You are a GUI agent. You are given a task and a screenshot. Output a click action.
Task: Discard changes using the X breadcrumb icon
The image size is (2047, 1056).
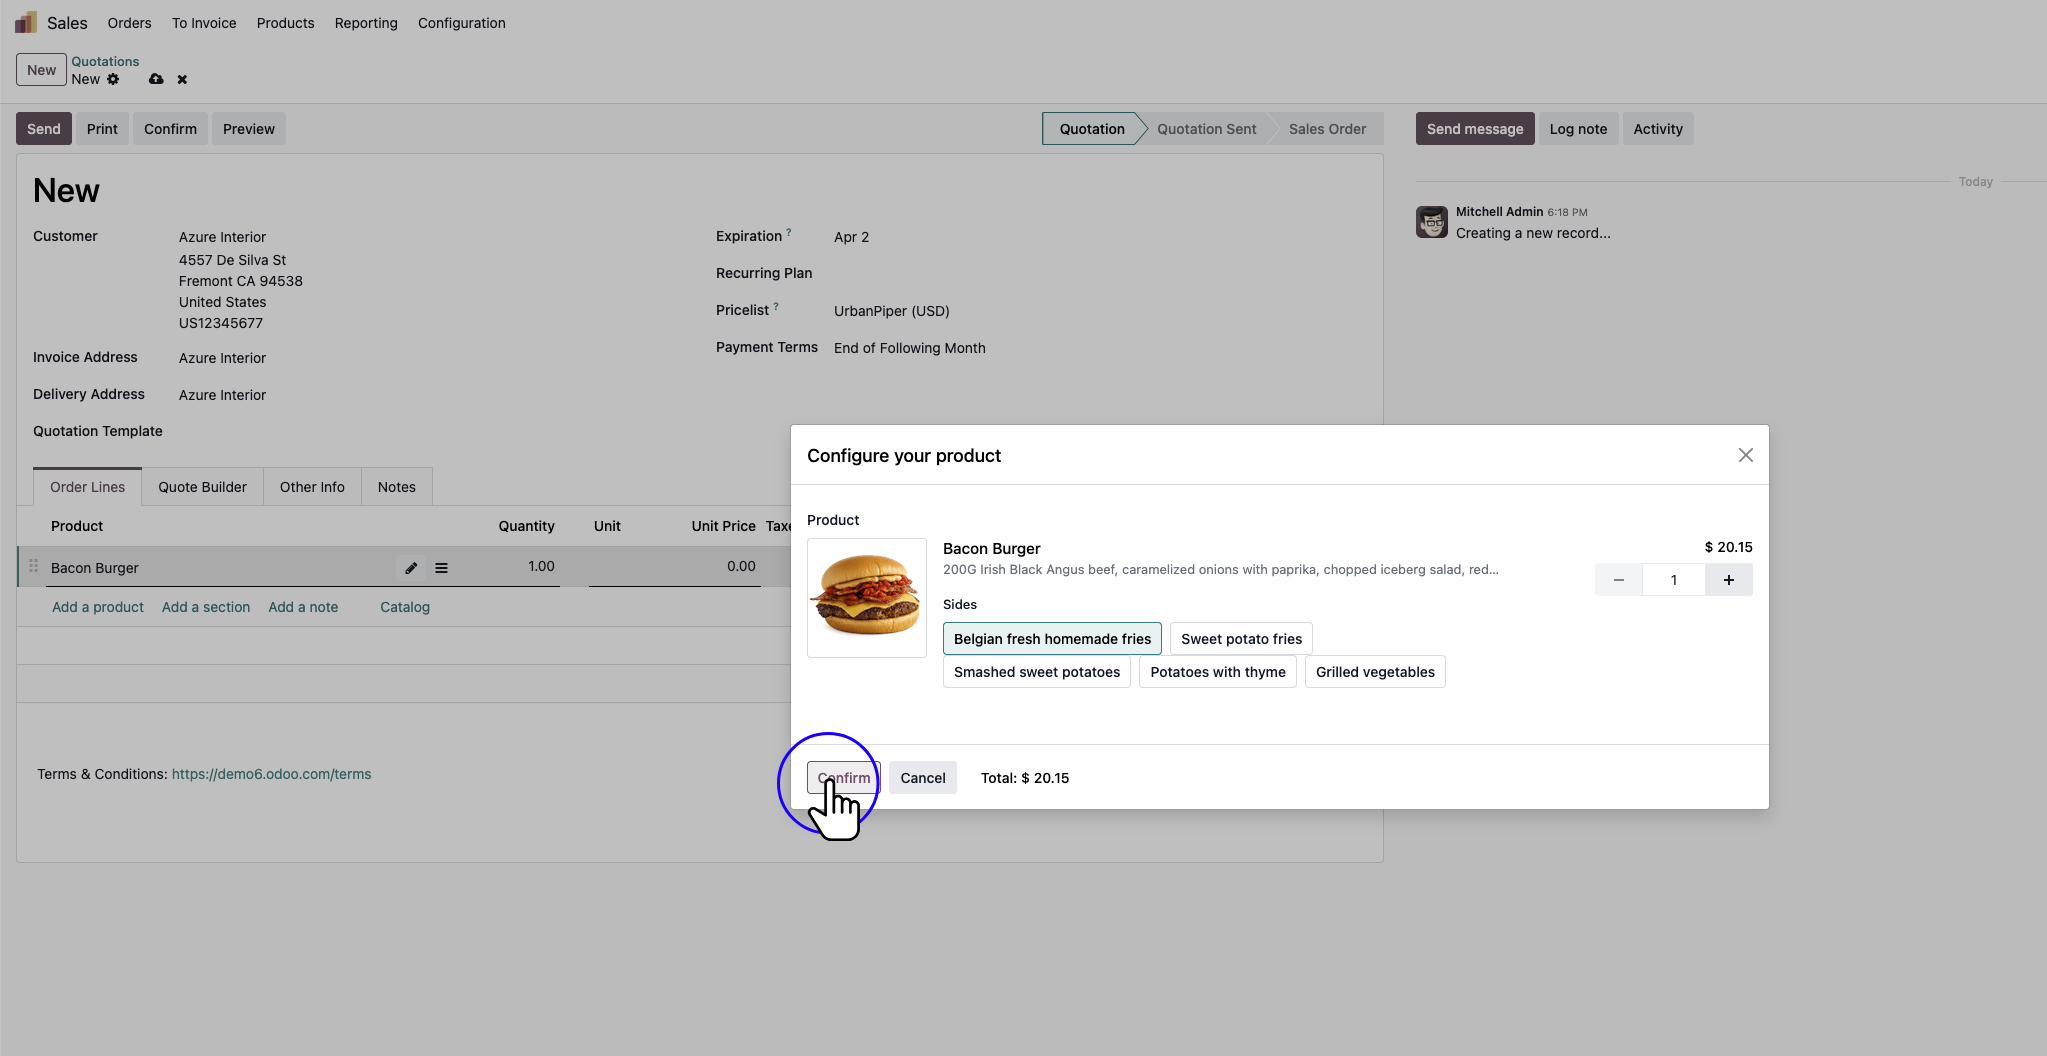pos(182,79)
